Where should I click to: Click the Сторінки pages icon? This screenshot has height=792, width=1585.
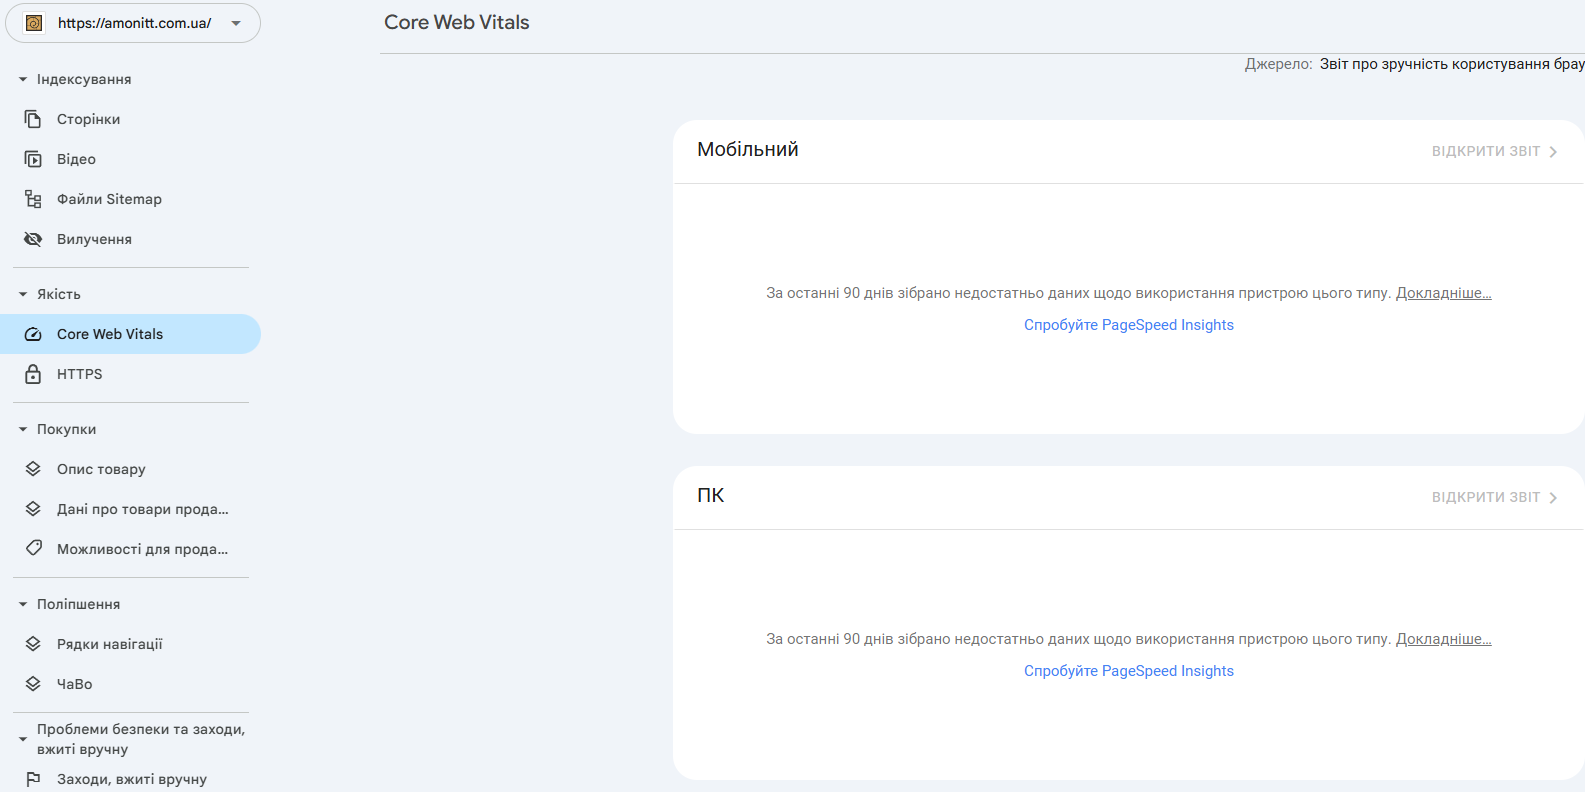pos(33,119)
